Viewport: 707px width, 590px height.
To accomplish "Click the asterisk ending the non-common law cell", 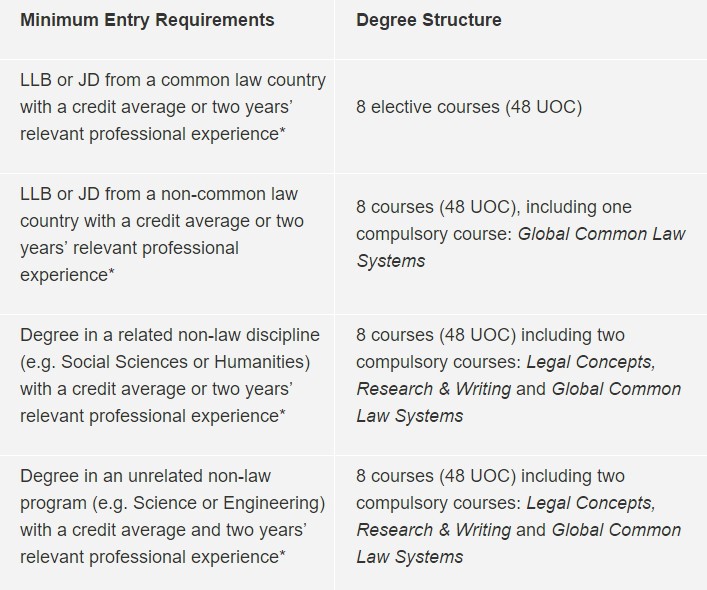I will click(x=113, y=272).
